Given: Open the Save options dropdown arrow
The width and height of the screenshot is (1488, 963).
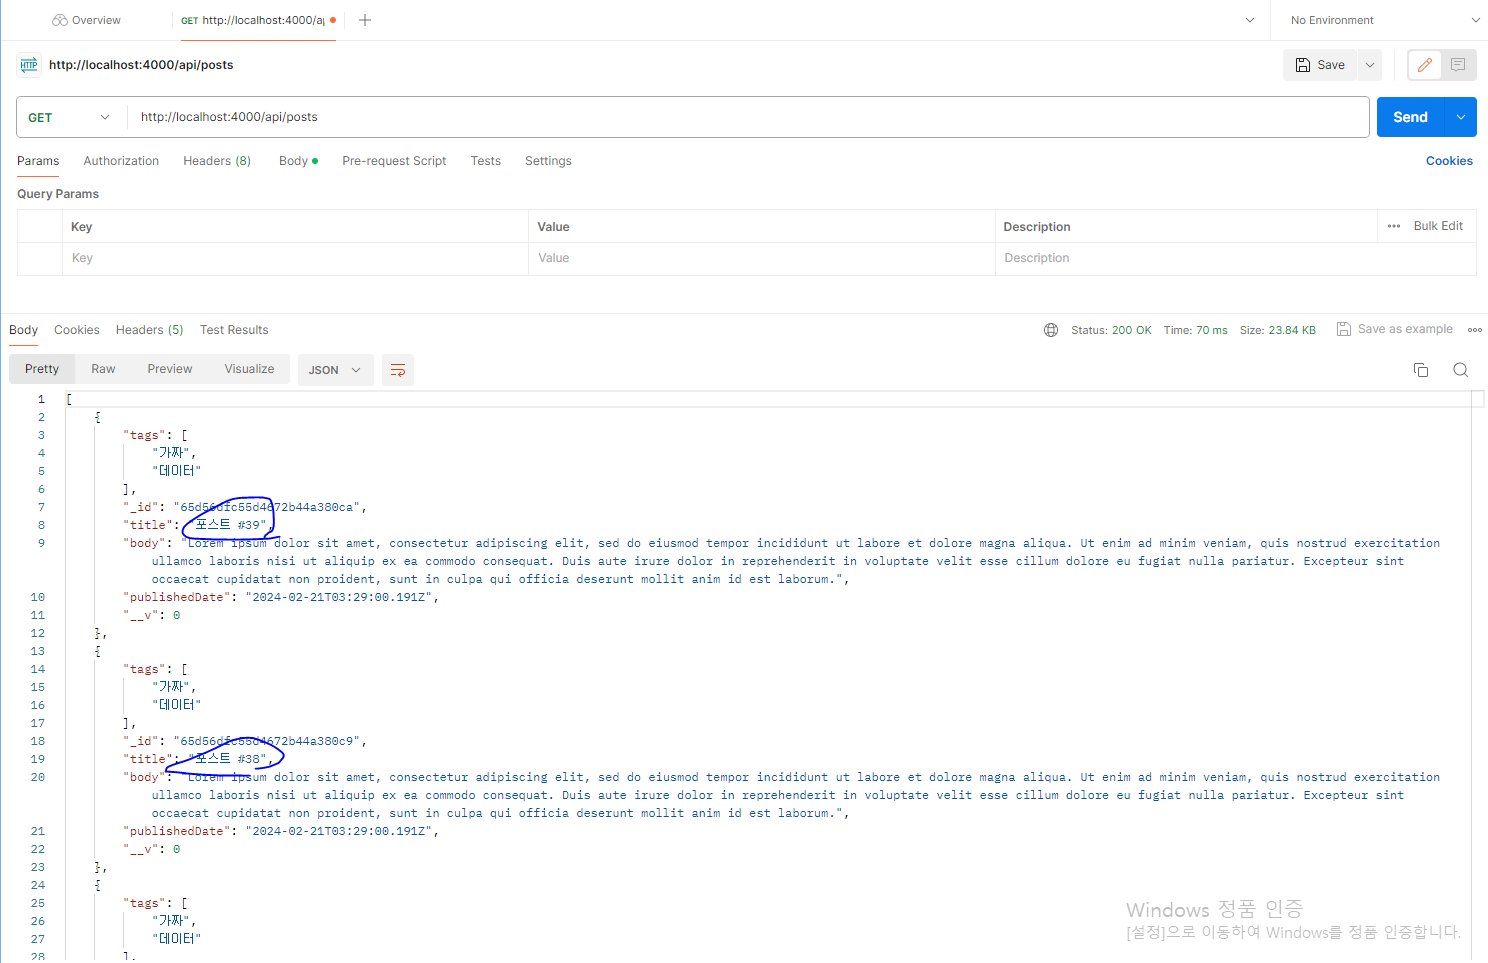Looking at the screenshot, I should [x=1370, y=65].
